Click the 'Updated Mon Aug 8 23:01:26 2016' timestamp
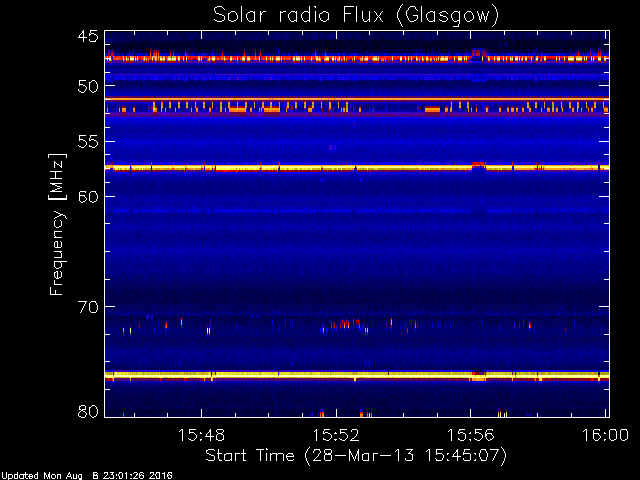This screenshot has height=480, width=640. 87,476
